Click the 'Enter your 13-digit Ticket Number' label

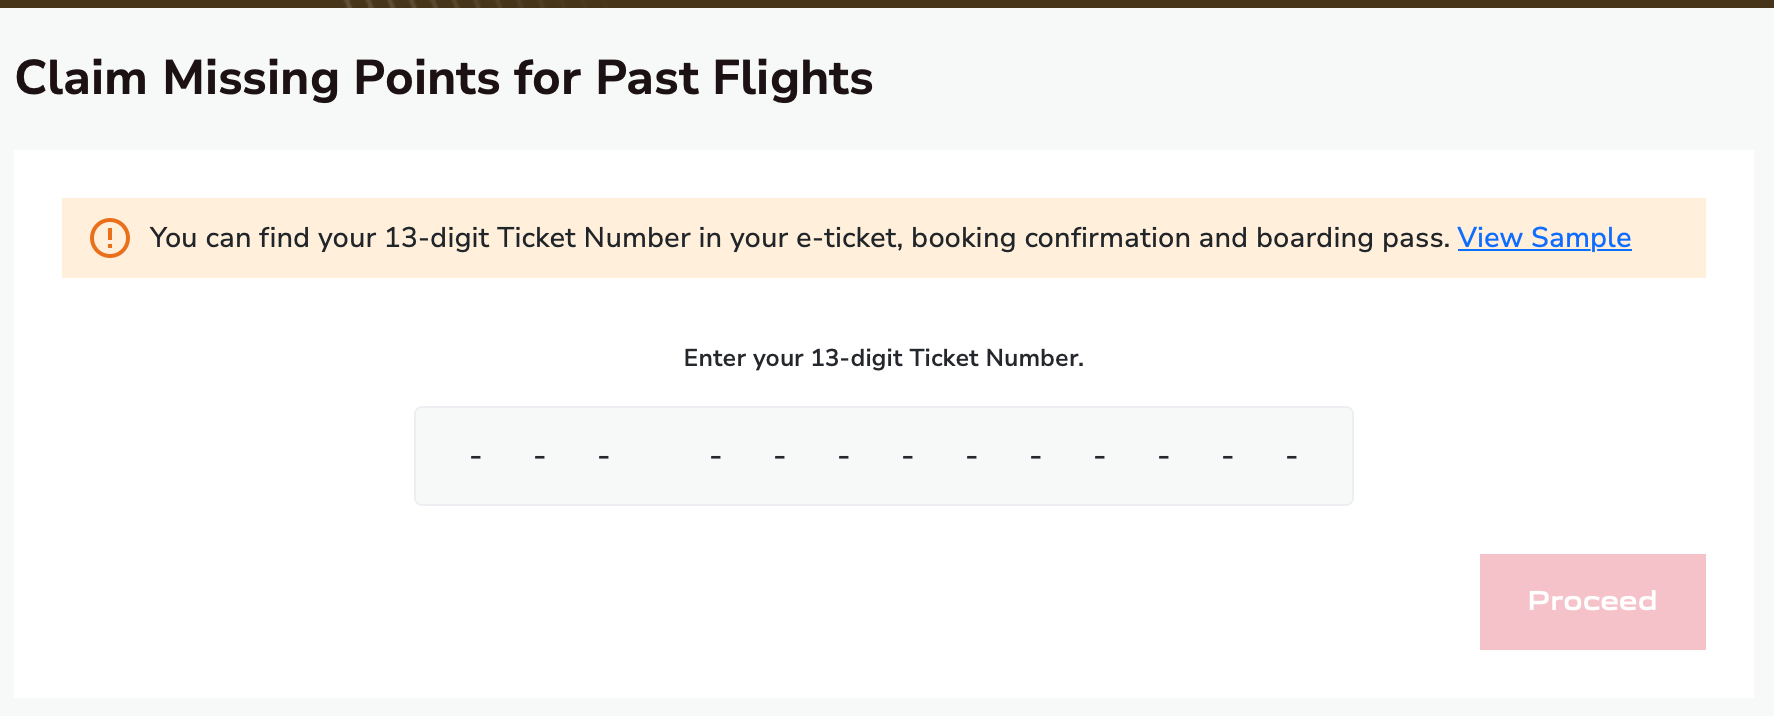[883, 358]
